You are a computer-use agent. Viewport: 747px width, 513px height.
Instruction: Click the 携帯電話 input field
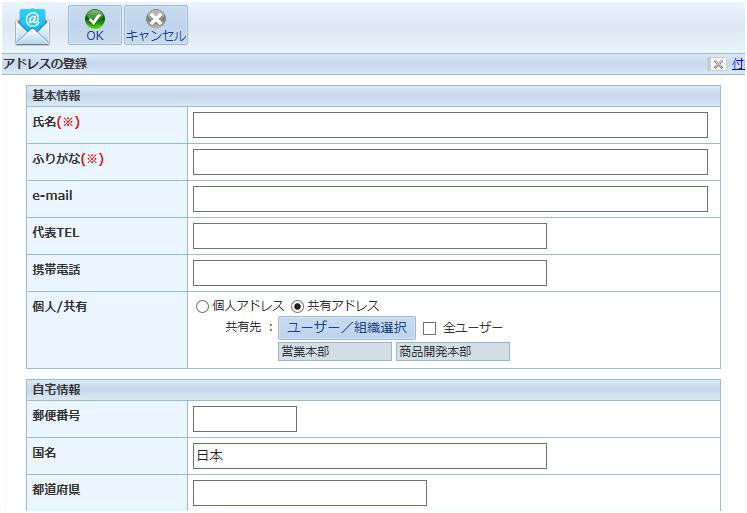[x=369, y=273]
